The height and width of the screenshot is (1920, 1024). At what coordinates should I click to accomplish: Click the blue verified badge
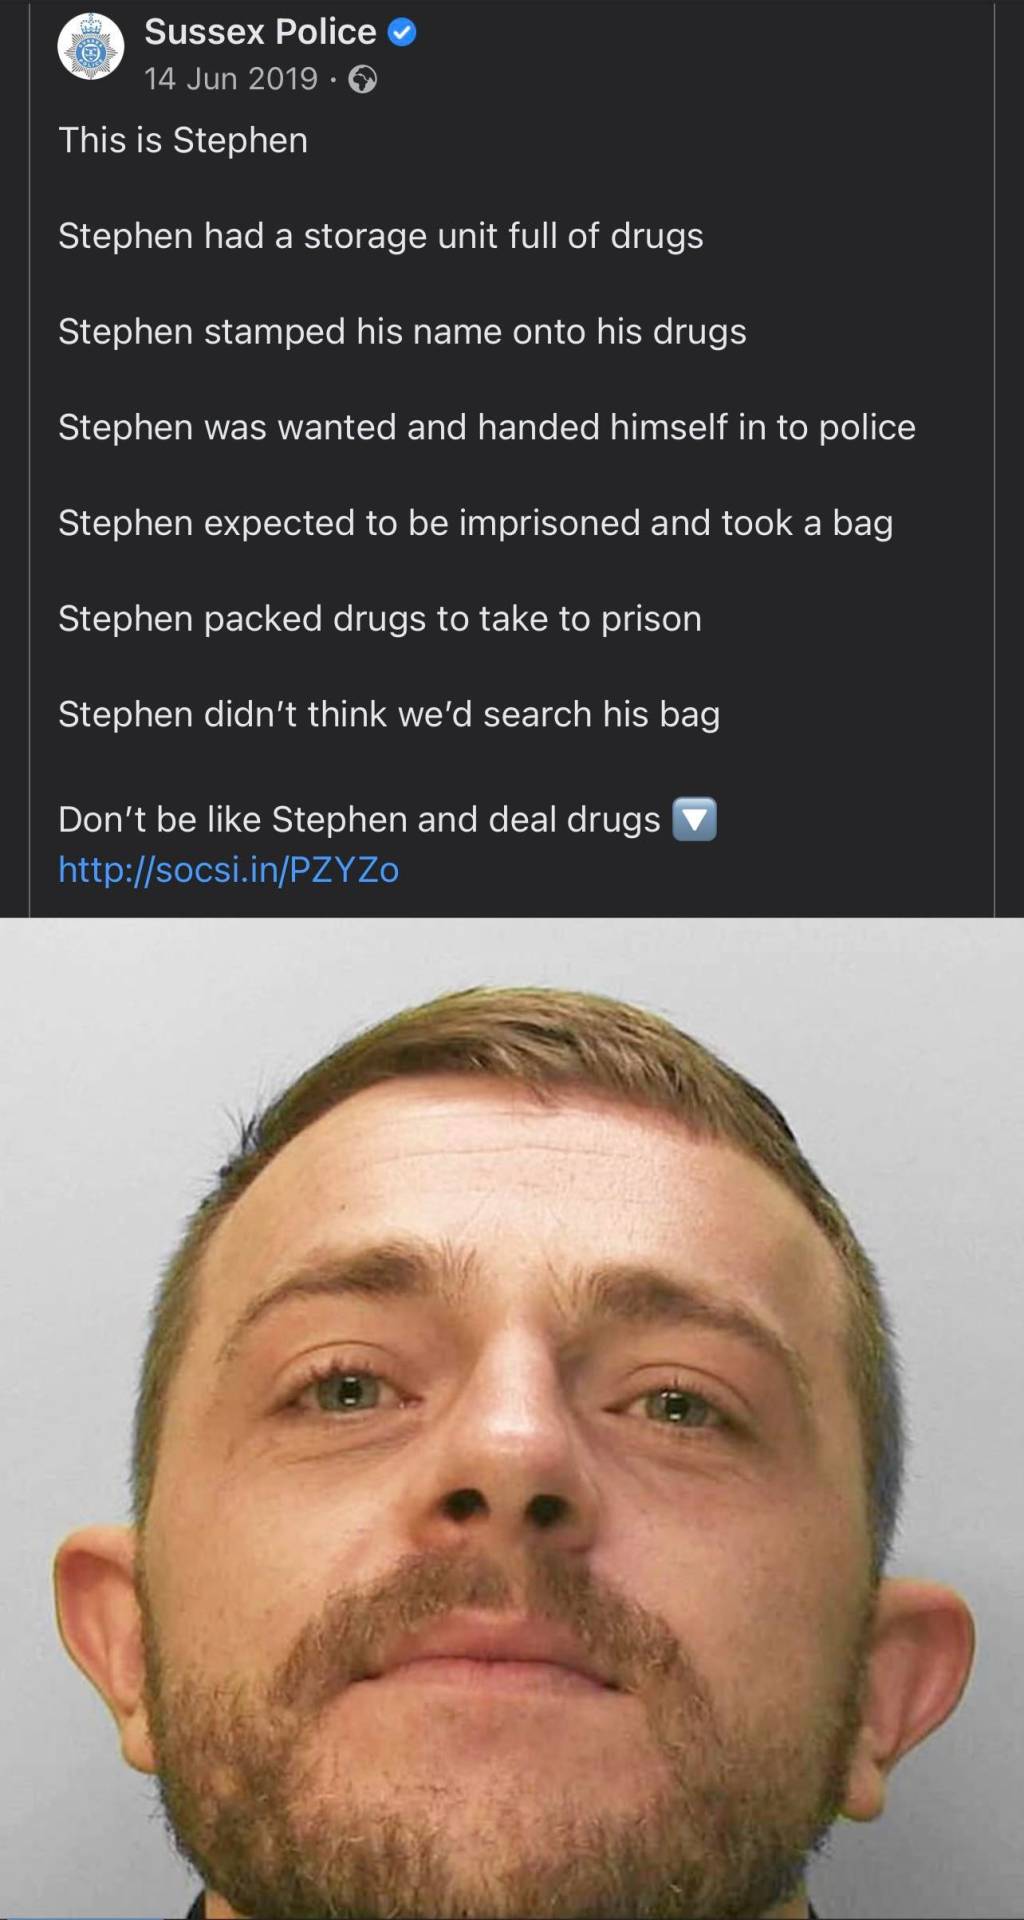401,32
